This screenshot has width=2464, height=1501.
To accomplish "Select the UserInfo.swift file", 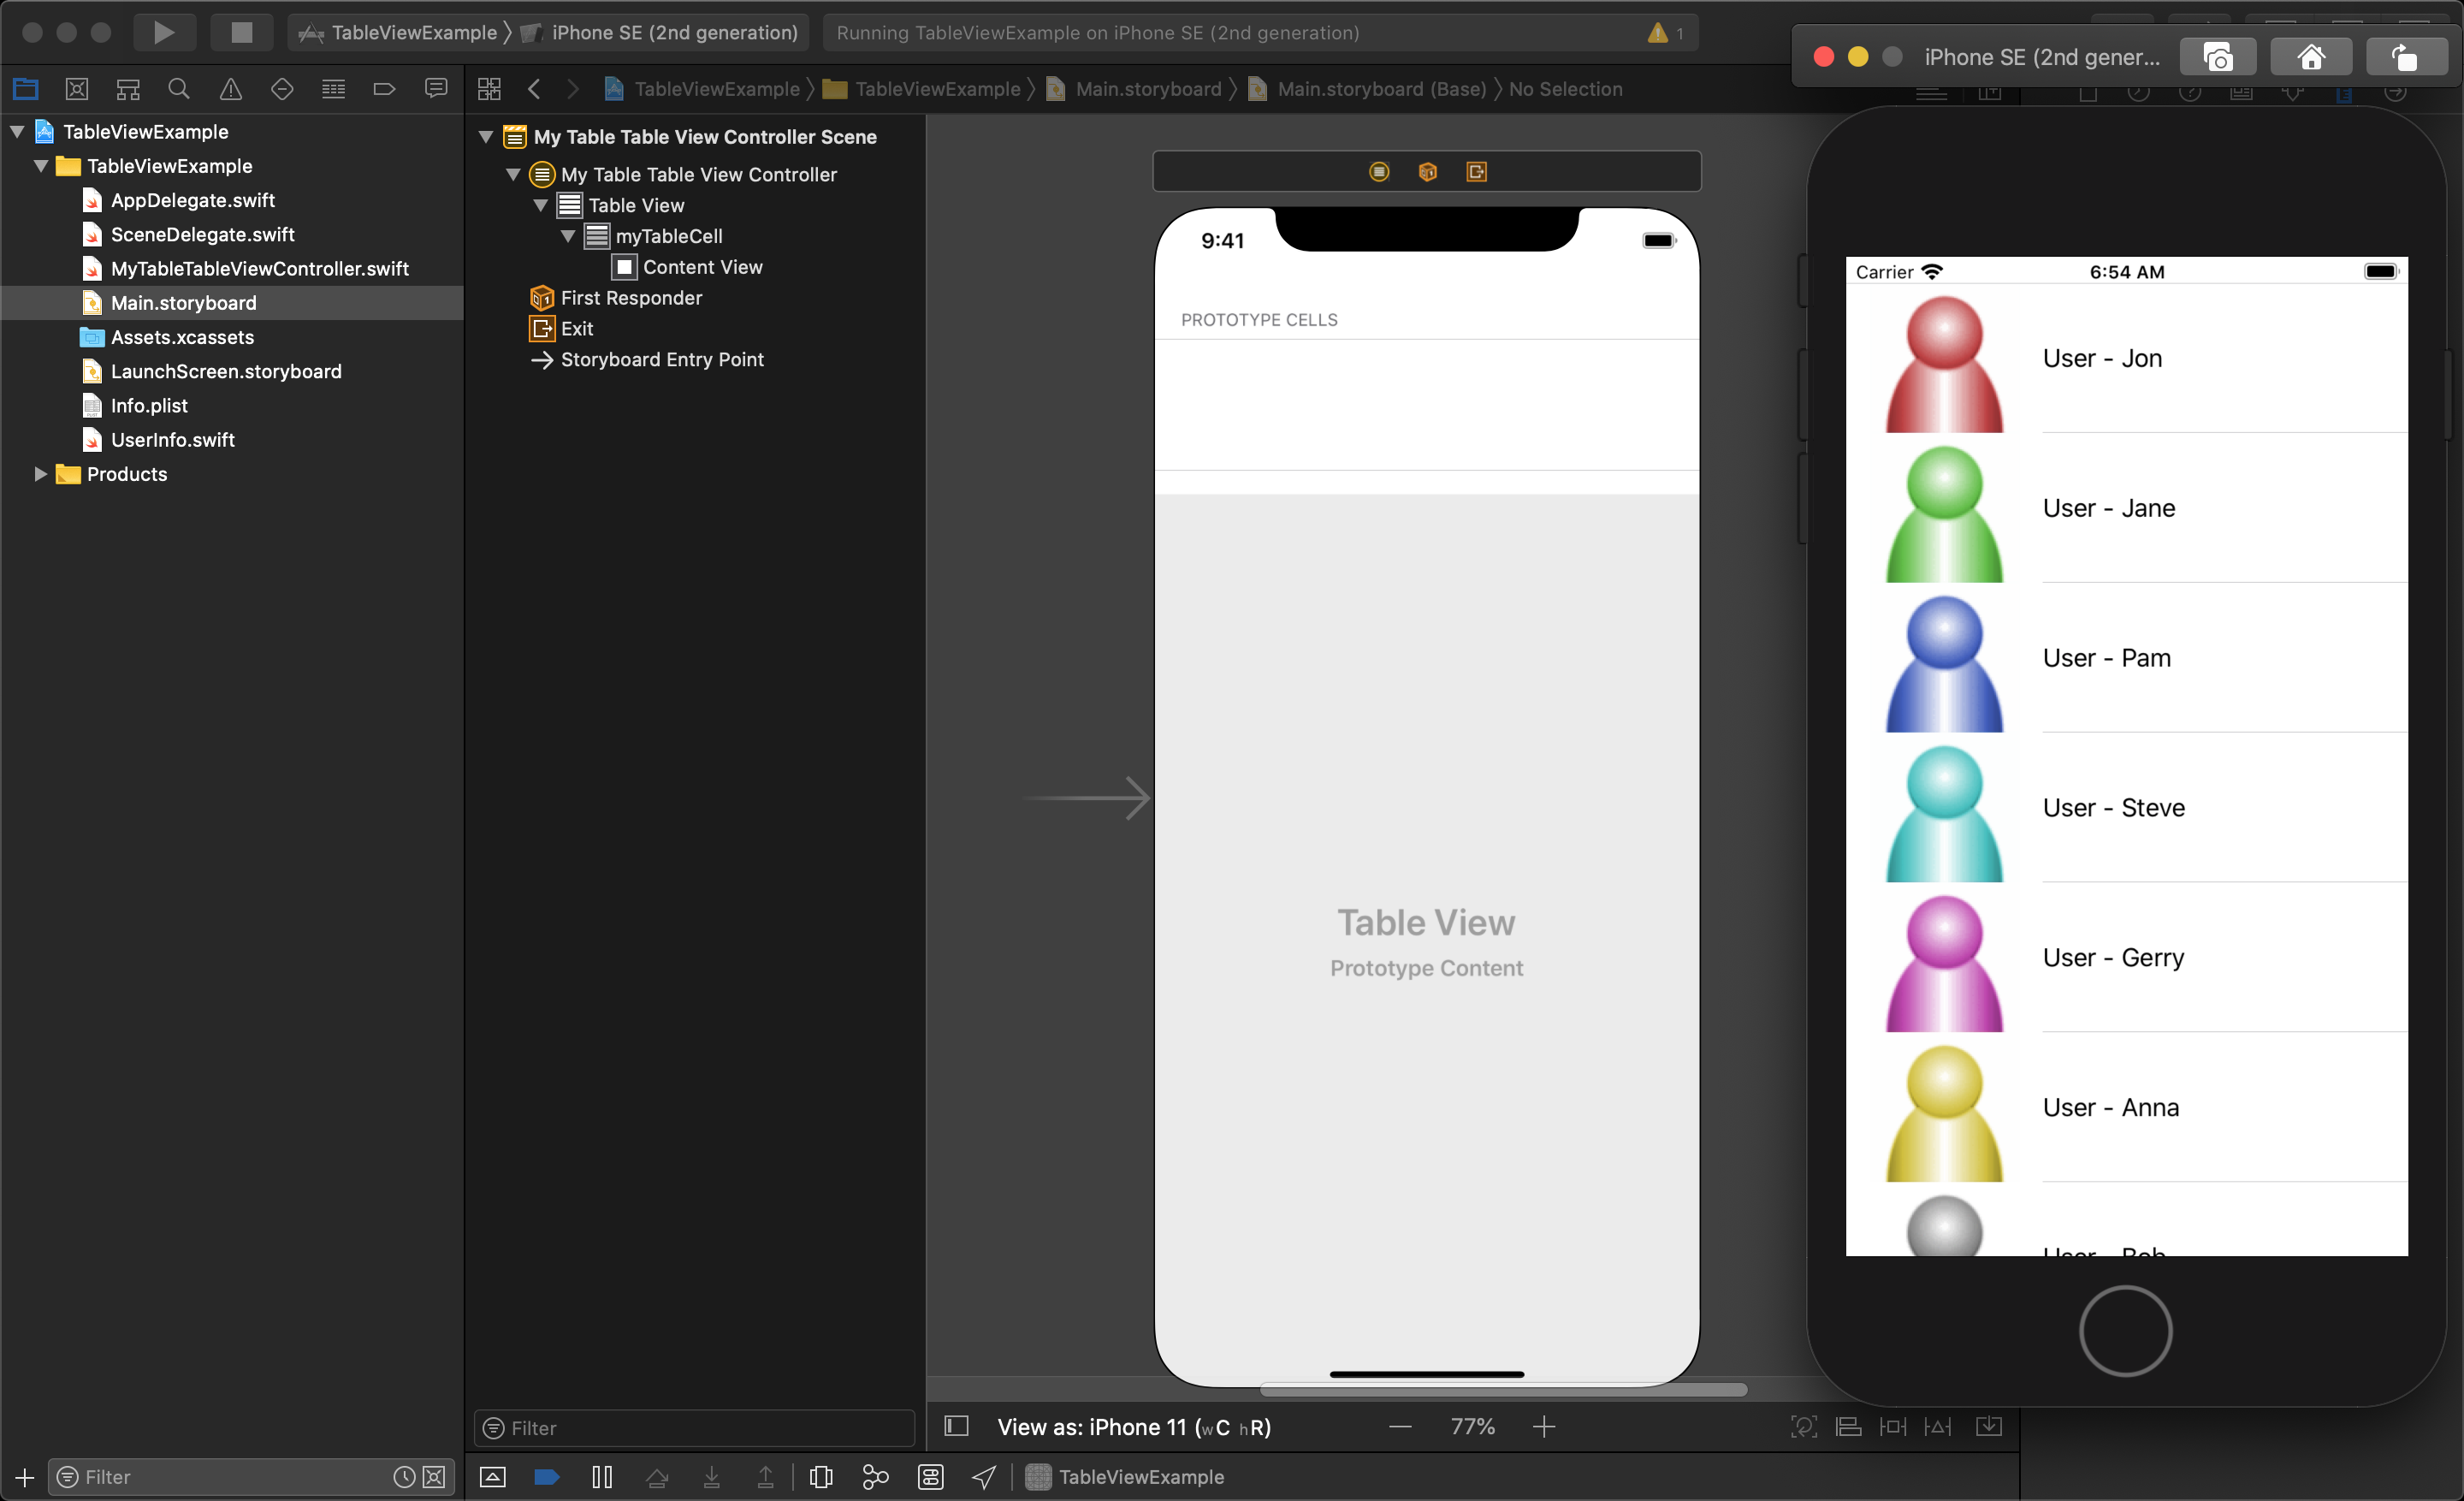I will coord(171,438).
